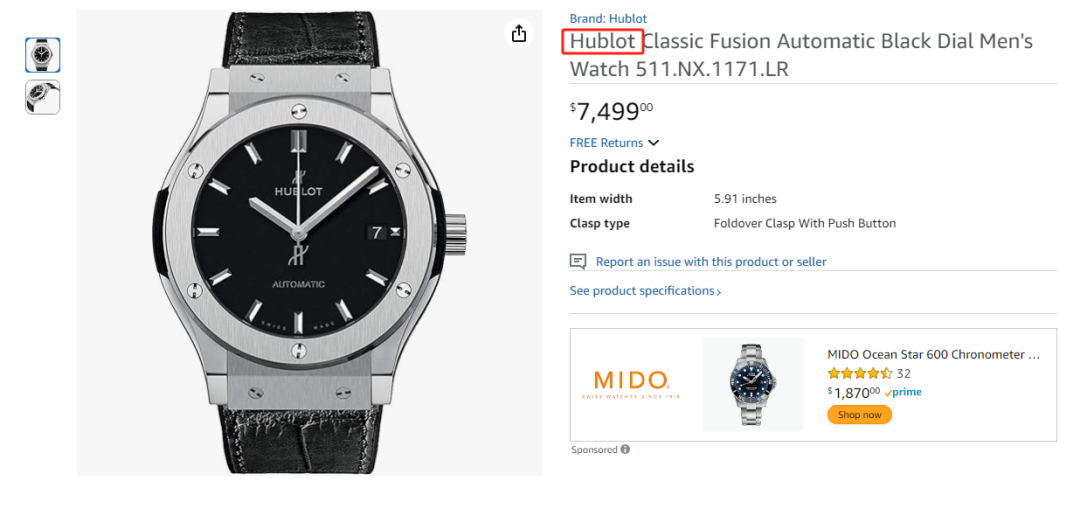
Task: Click the star rating in the MIDO ad
Action: (860, 374)
